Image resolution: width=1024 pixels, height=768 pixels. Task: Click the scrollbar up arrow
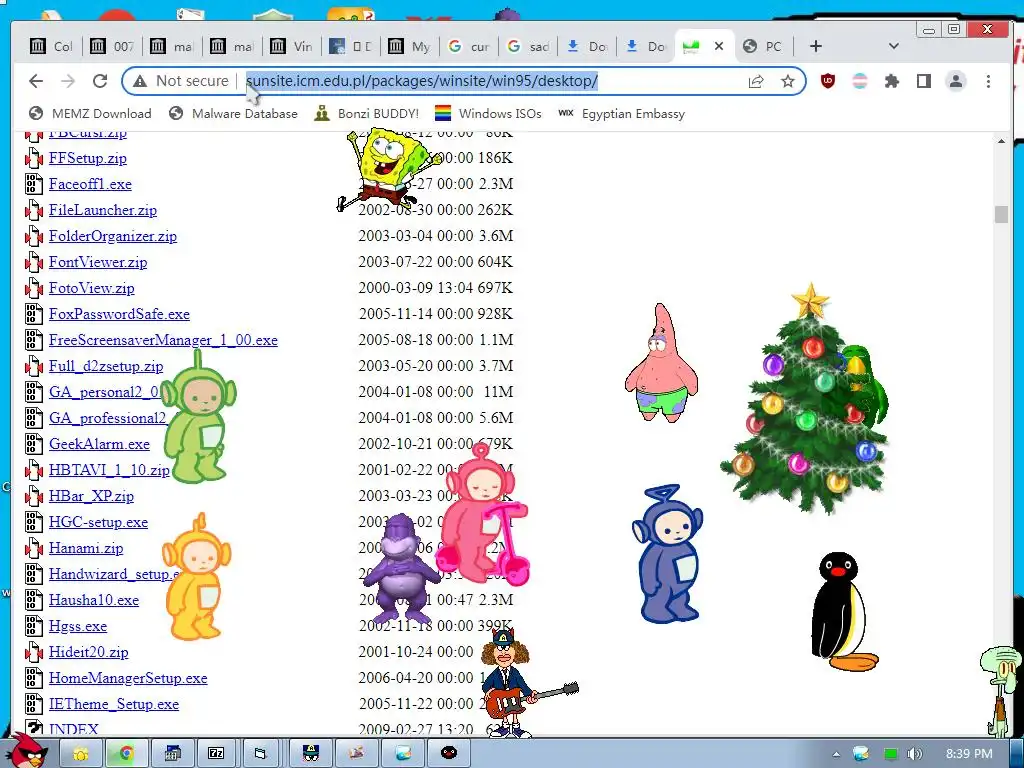pos(1002,140)
